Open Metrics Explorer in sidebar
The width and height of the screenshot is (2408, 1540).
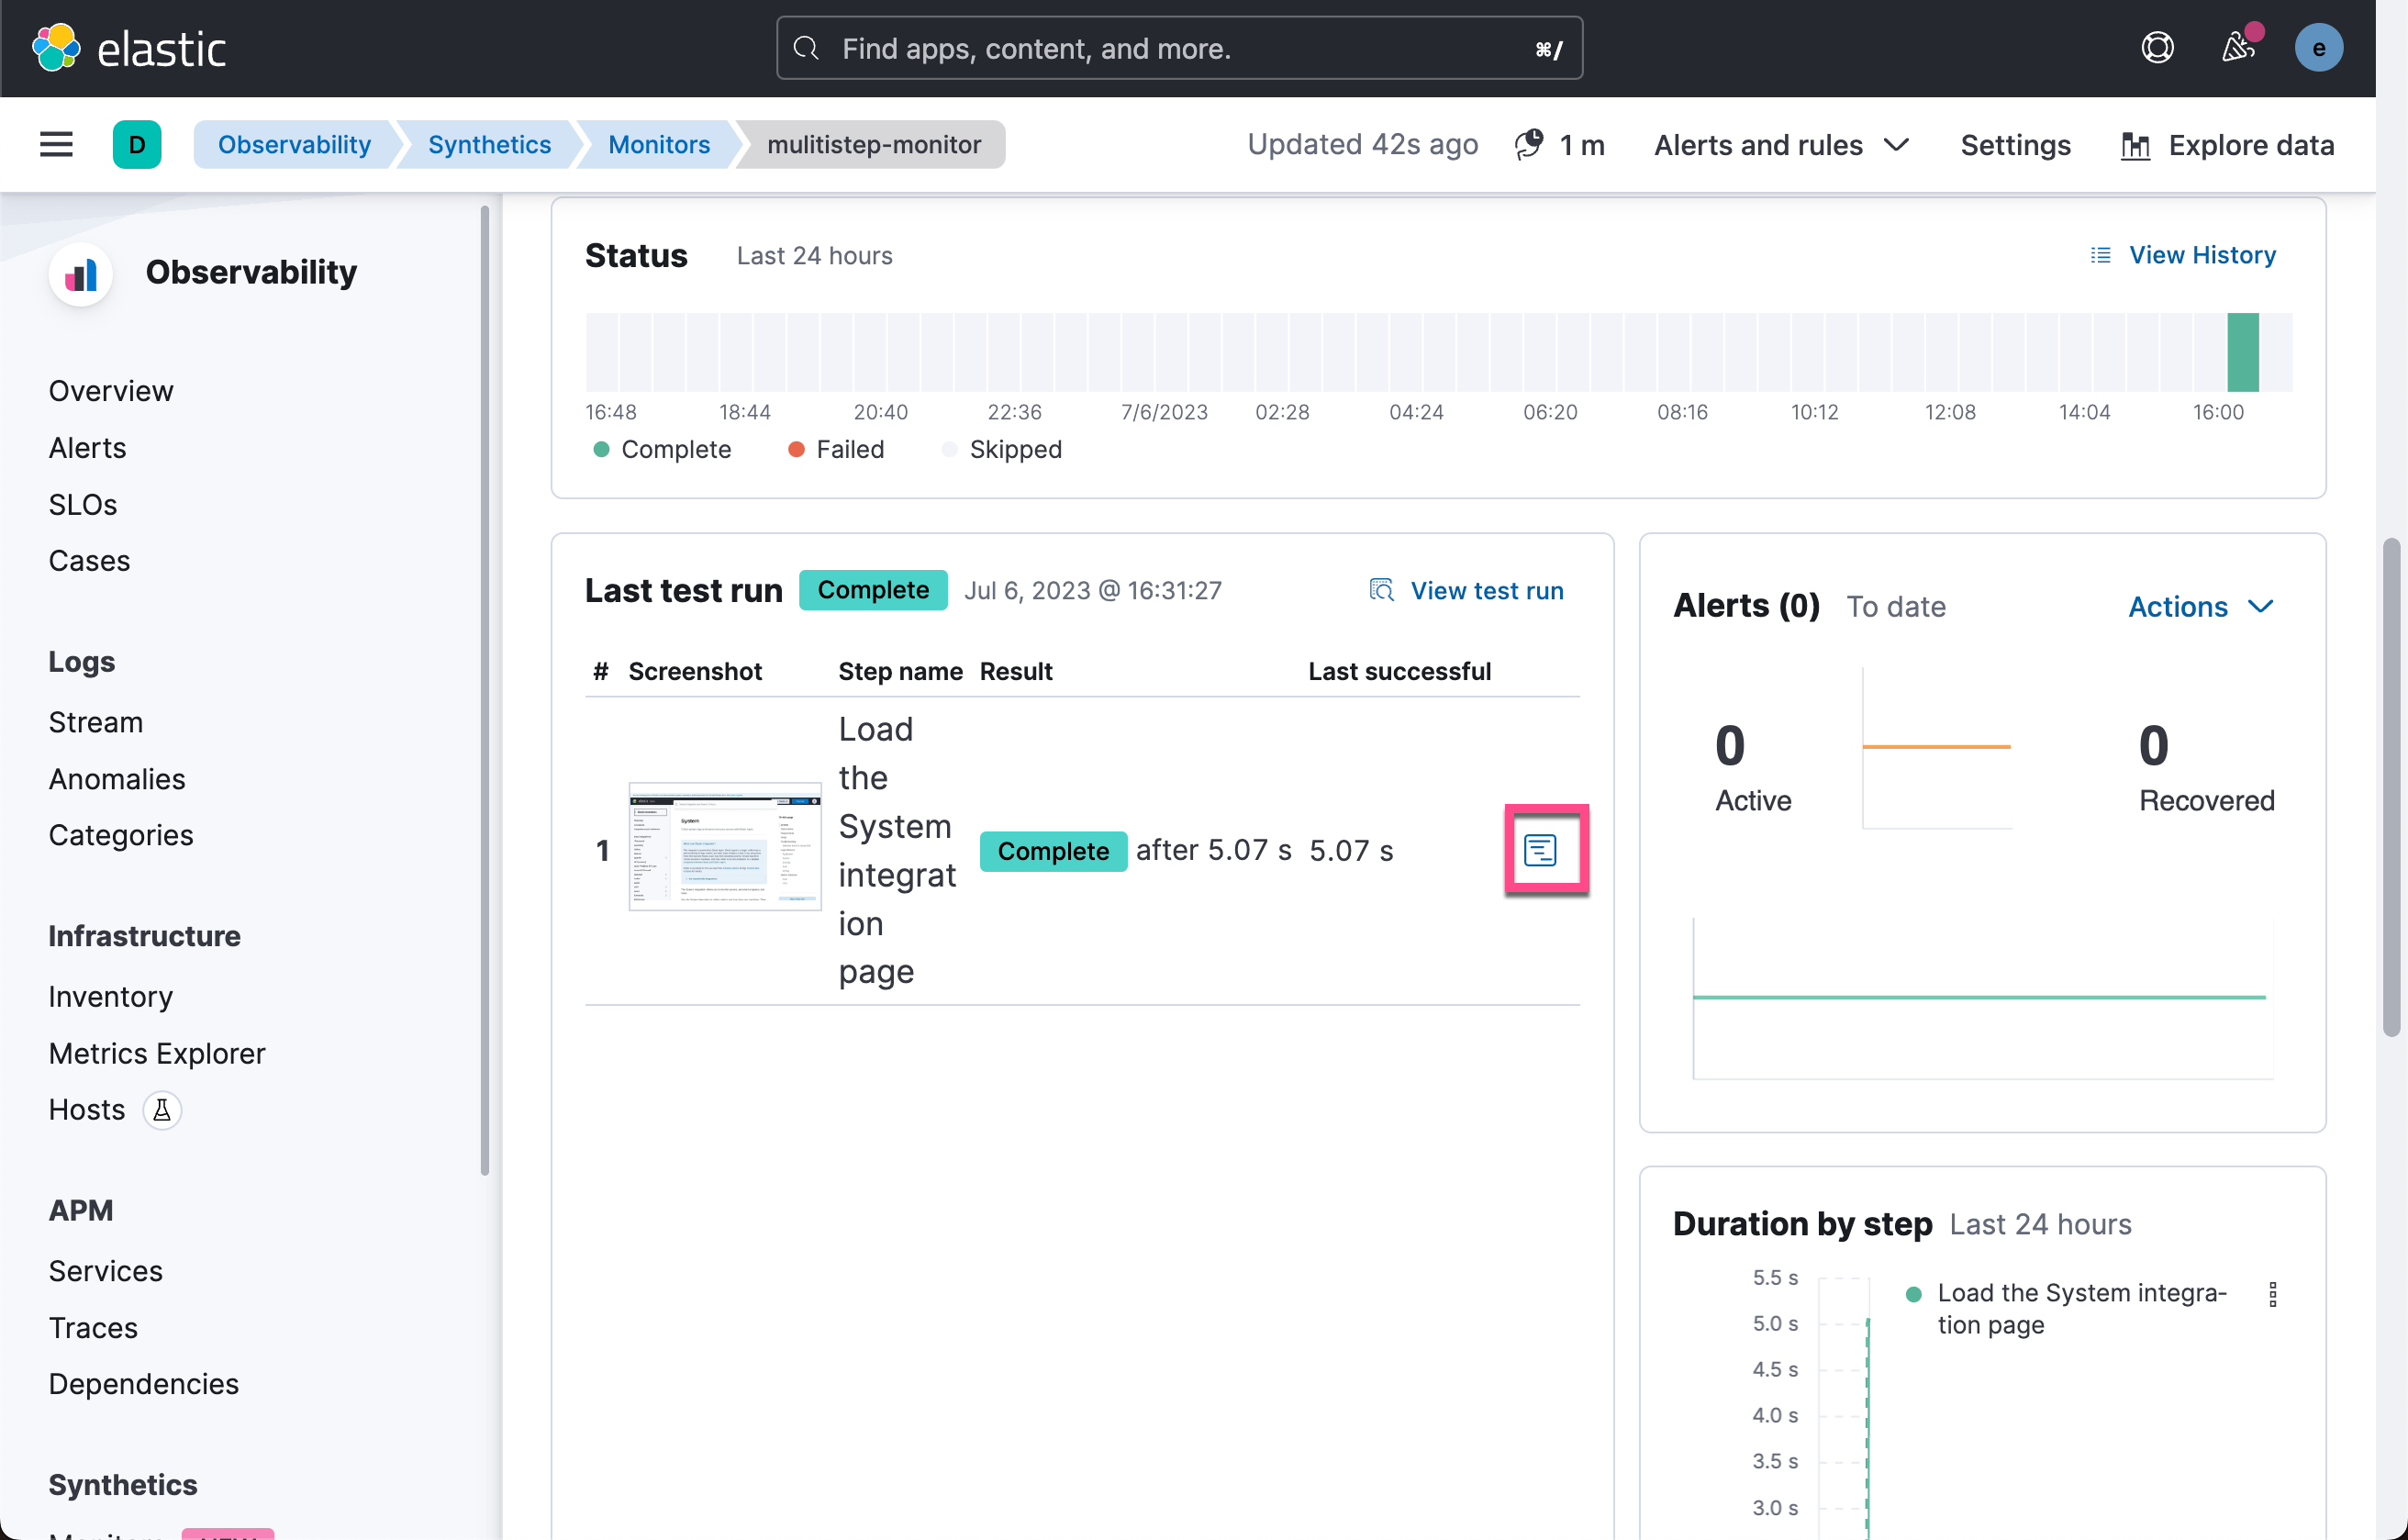(x=157, y=1053)
